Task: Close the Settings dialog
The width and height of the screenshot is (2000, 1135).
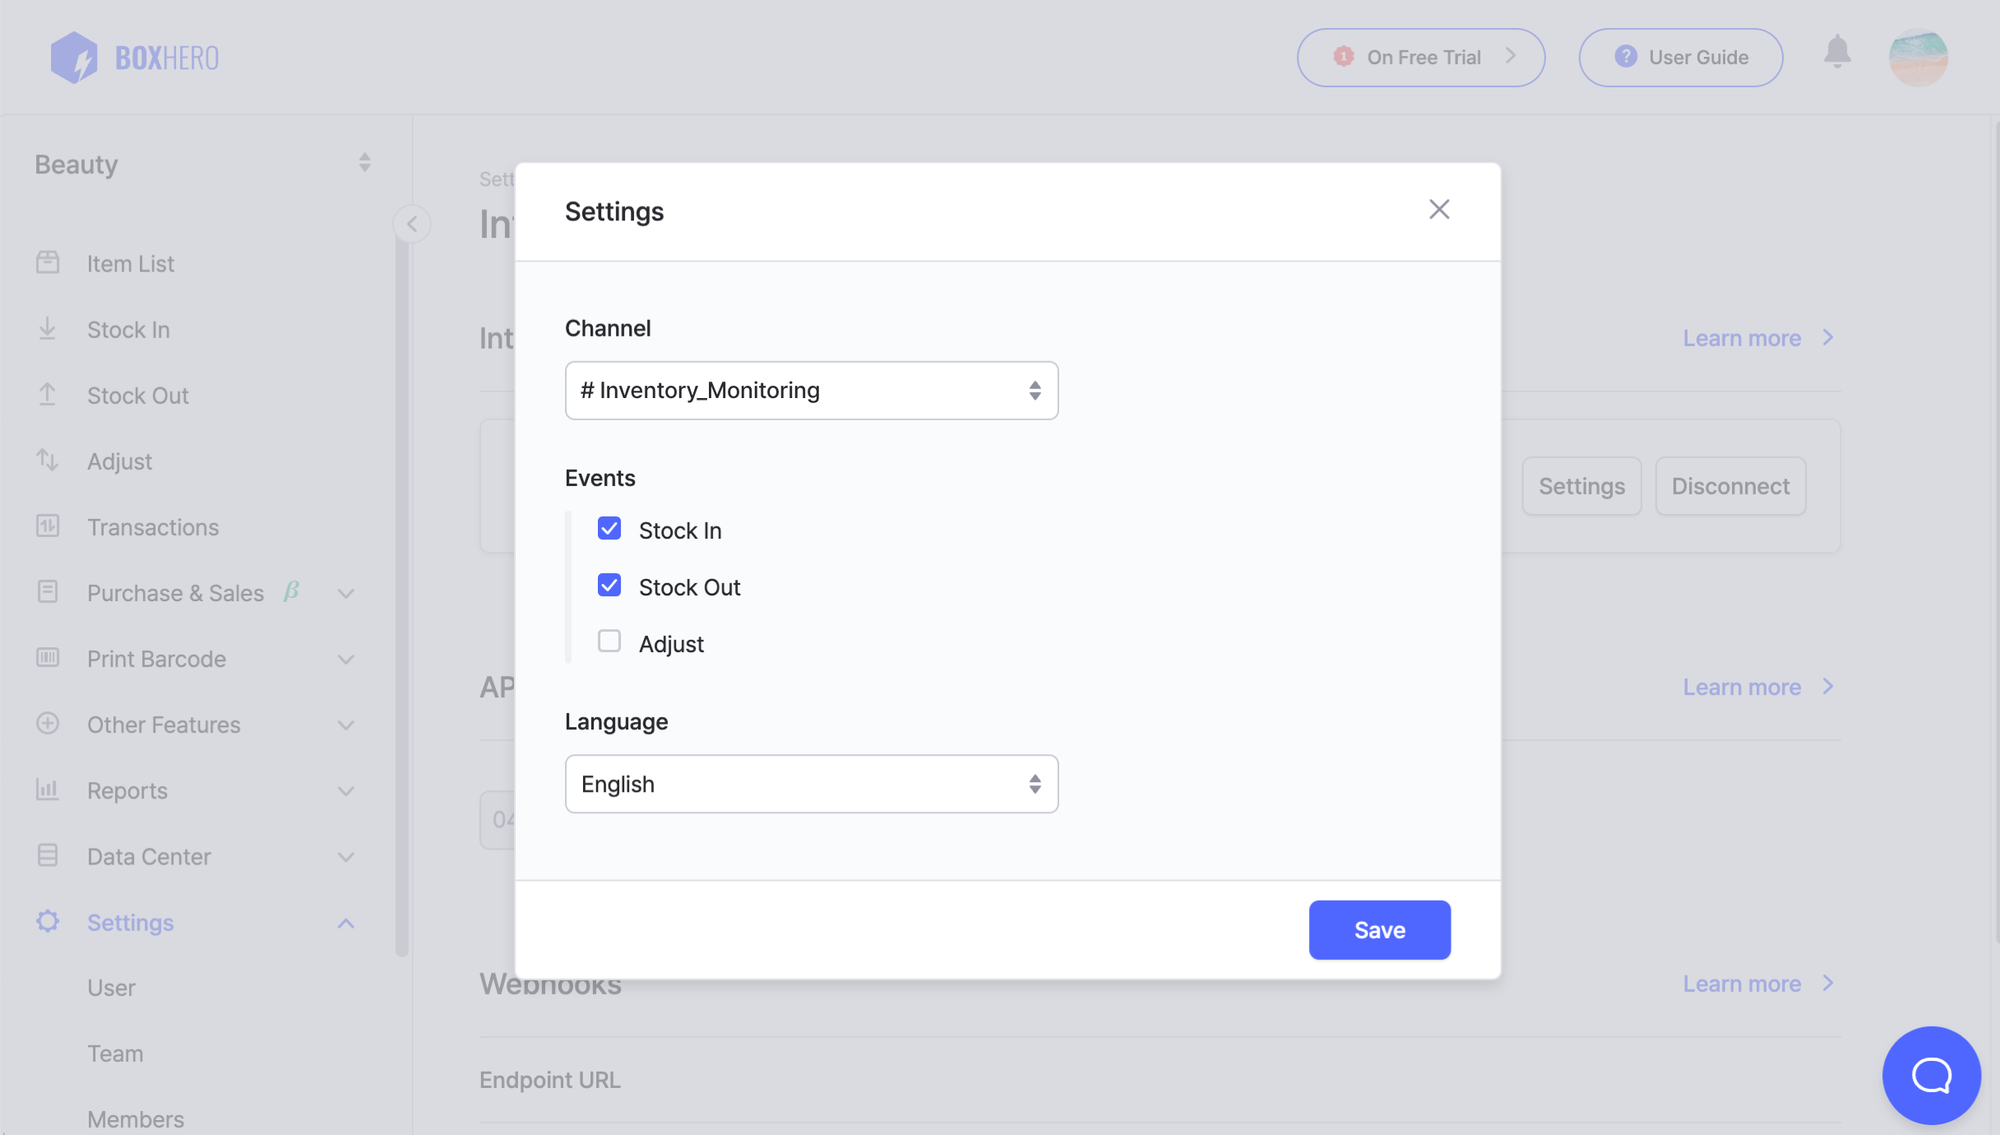Action: tap(1438, 209)
